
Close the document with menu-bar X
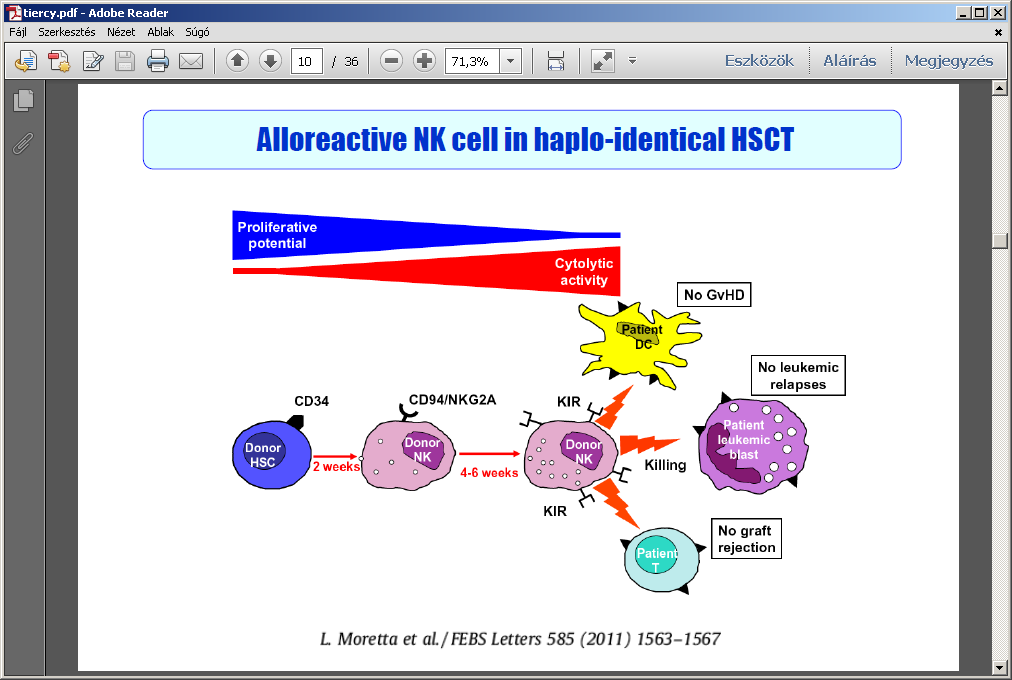tap(998, 32)
